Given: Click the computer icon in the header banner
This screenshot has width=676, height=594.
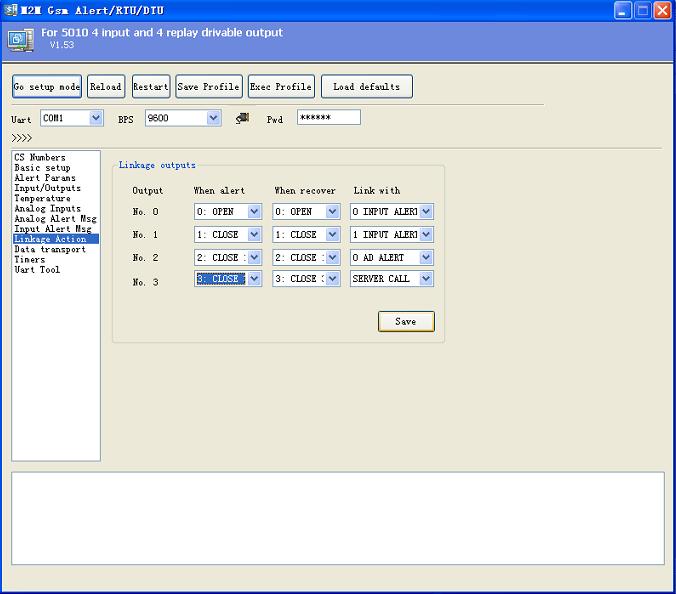Looking at the screenshot, I should (x=20, y=41).
